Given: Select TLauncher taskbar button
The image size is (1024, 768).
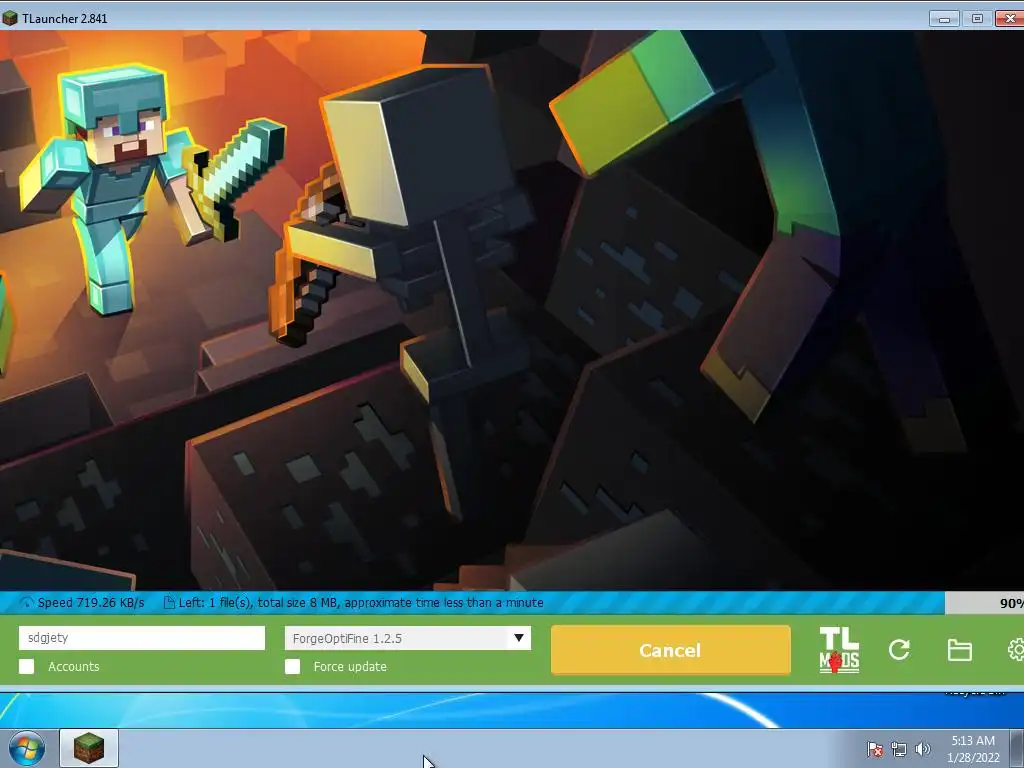Looking at the screenshot, I should pyautogui.click(x=89, y=748).
